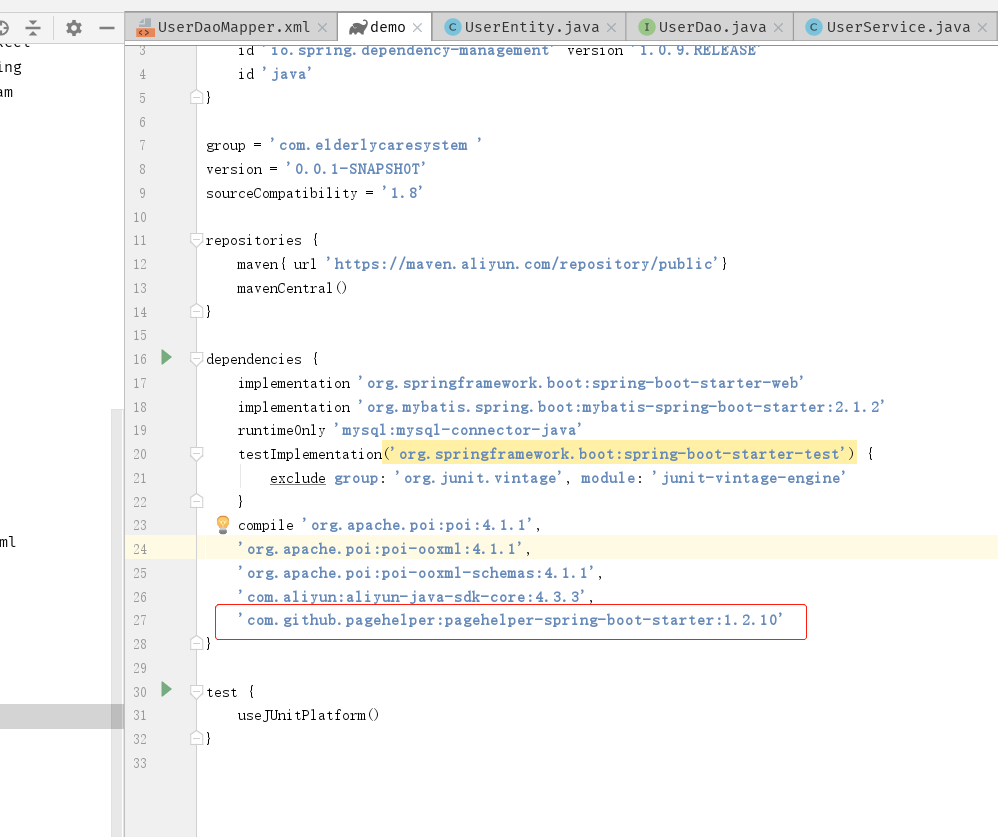Click the poi:4.1.1 dependency string
Viewport: 998px width, 837px height.
(x=418, y=525)
